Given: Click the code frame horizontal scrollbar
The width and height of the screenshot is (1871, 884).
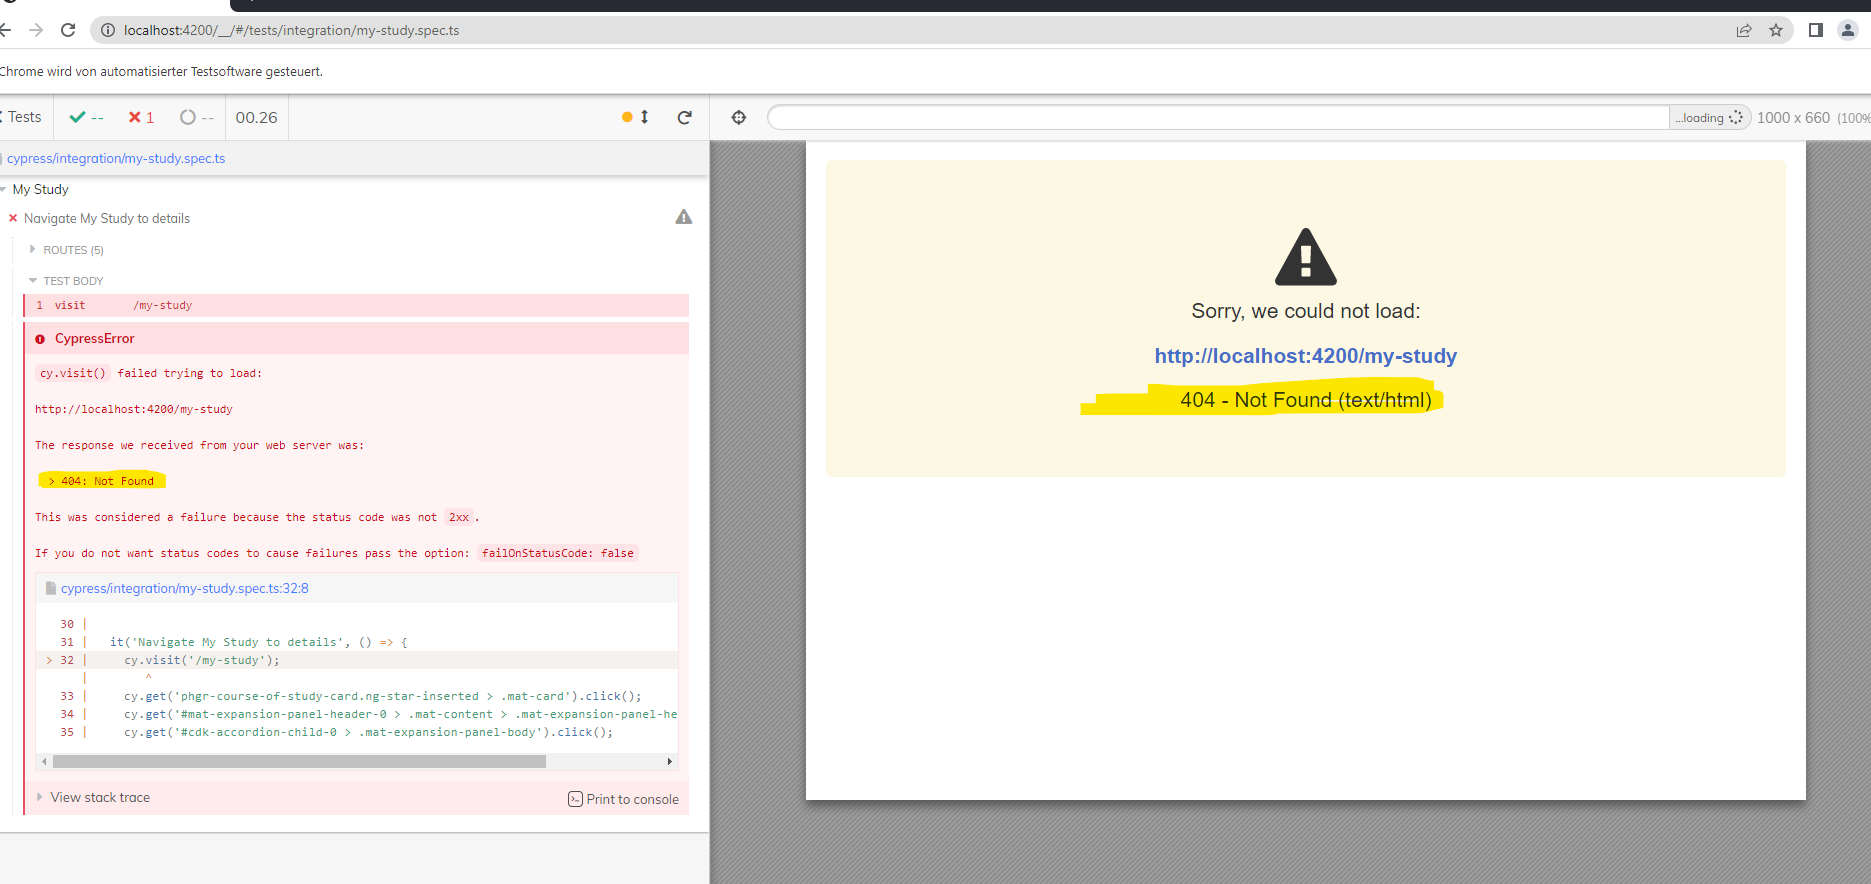Looking at the screenshot, I should click(x=299, y=761).
